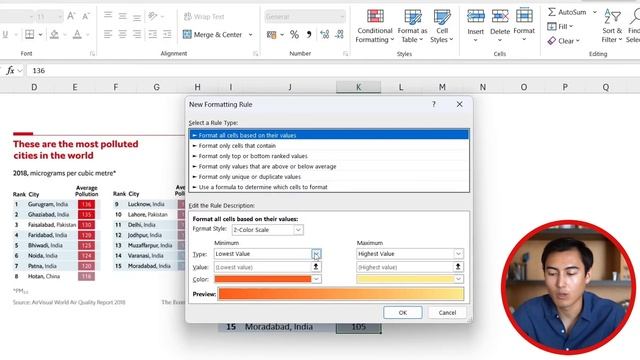The width and height of the screenshot is (640, 360).
Task: Center text horizontally in Alignment group
Action: tap(122, 34)
